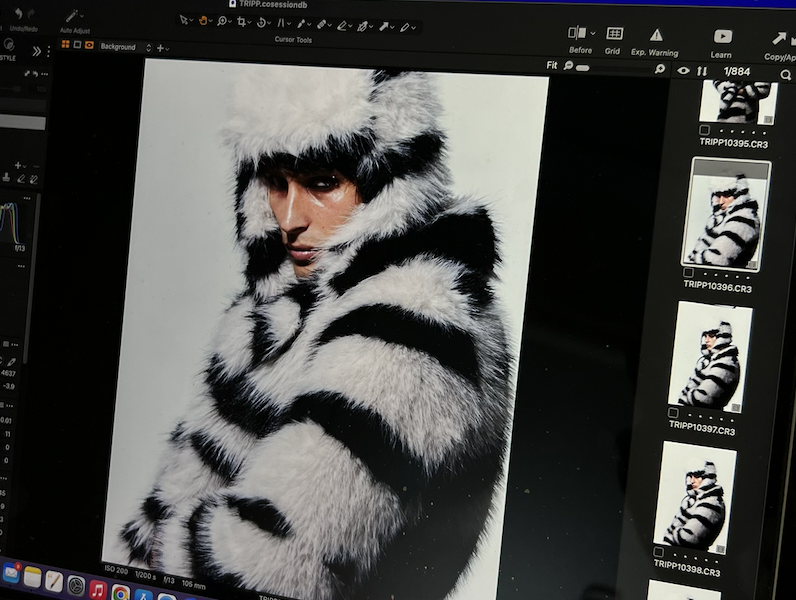The height and width of the screenshot is (600, 796).
Task: Open the pointer tool variants arrow
Action: (x=192, y=21)
